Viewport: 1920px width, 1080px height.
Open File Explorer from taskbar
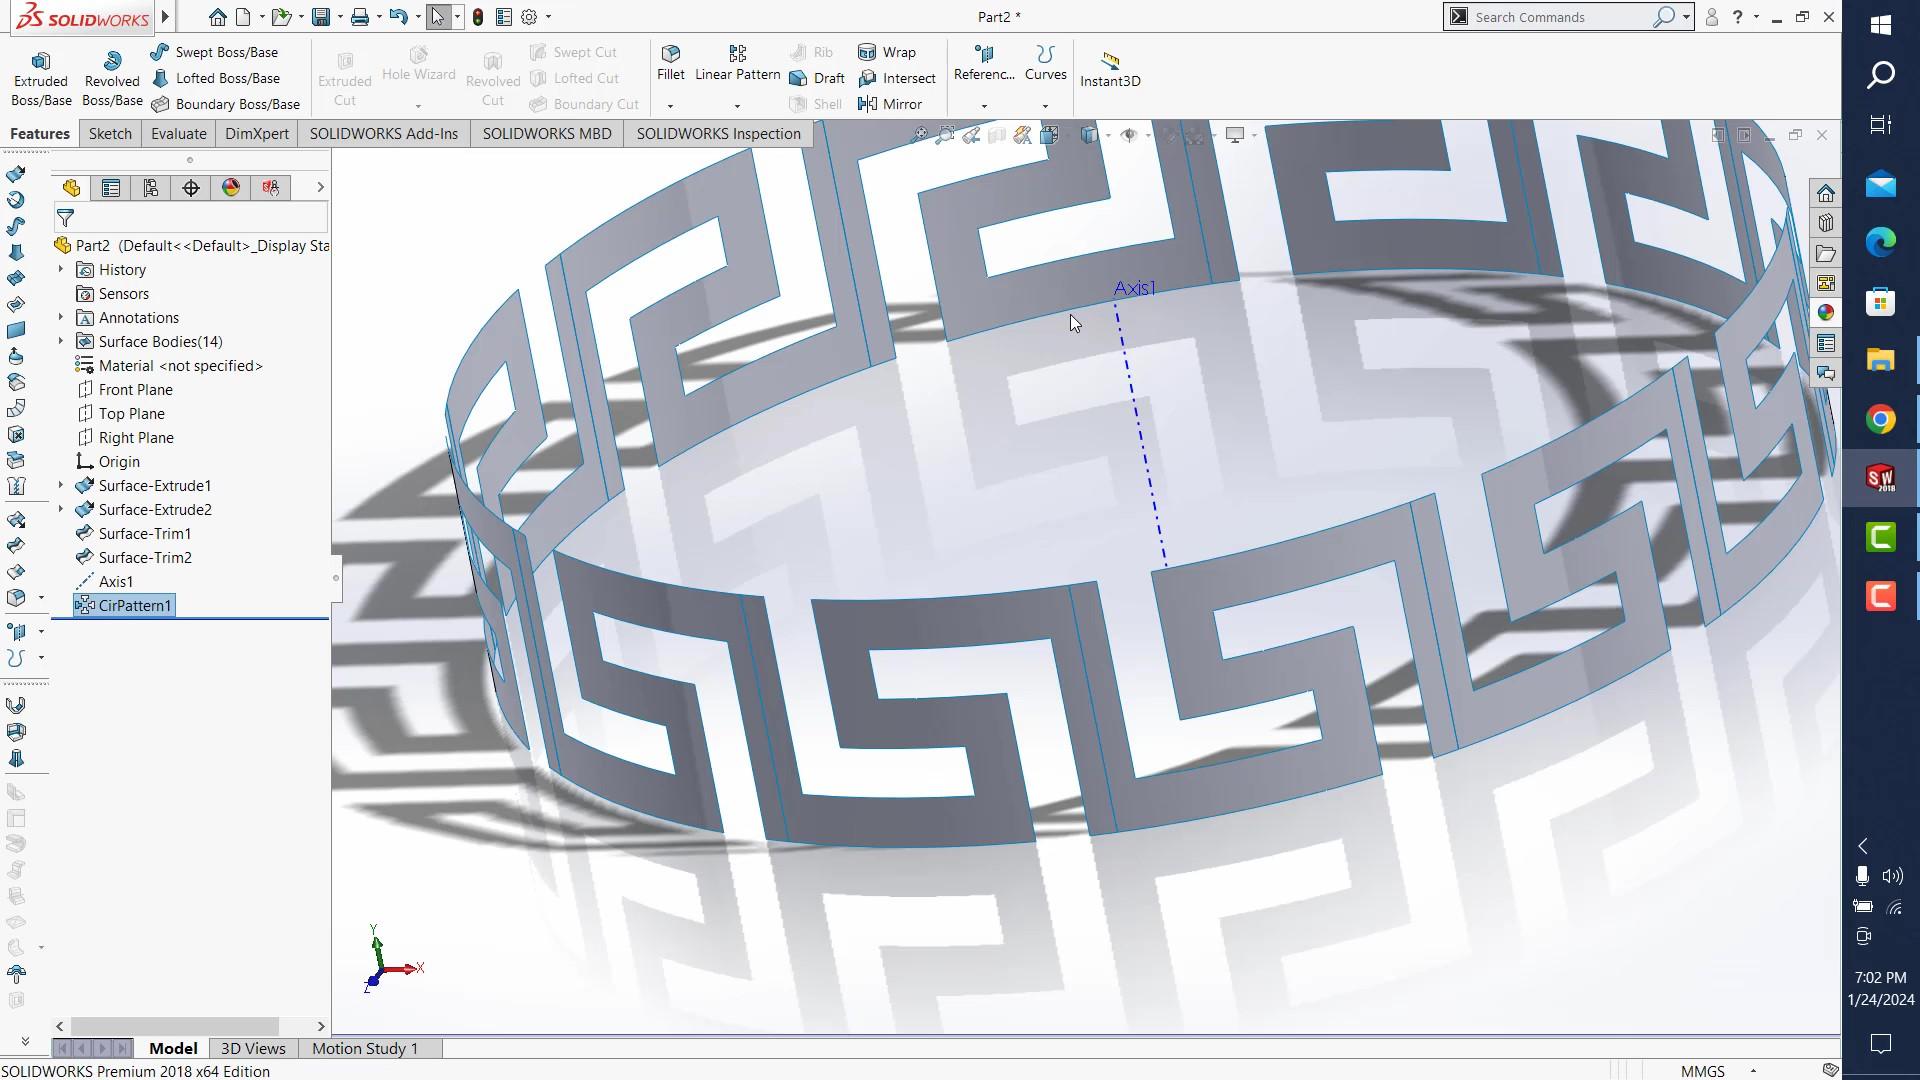(x=1880, y=360)
